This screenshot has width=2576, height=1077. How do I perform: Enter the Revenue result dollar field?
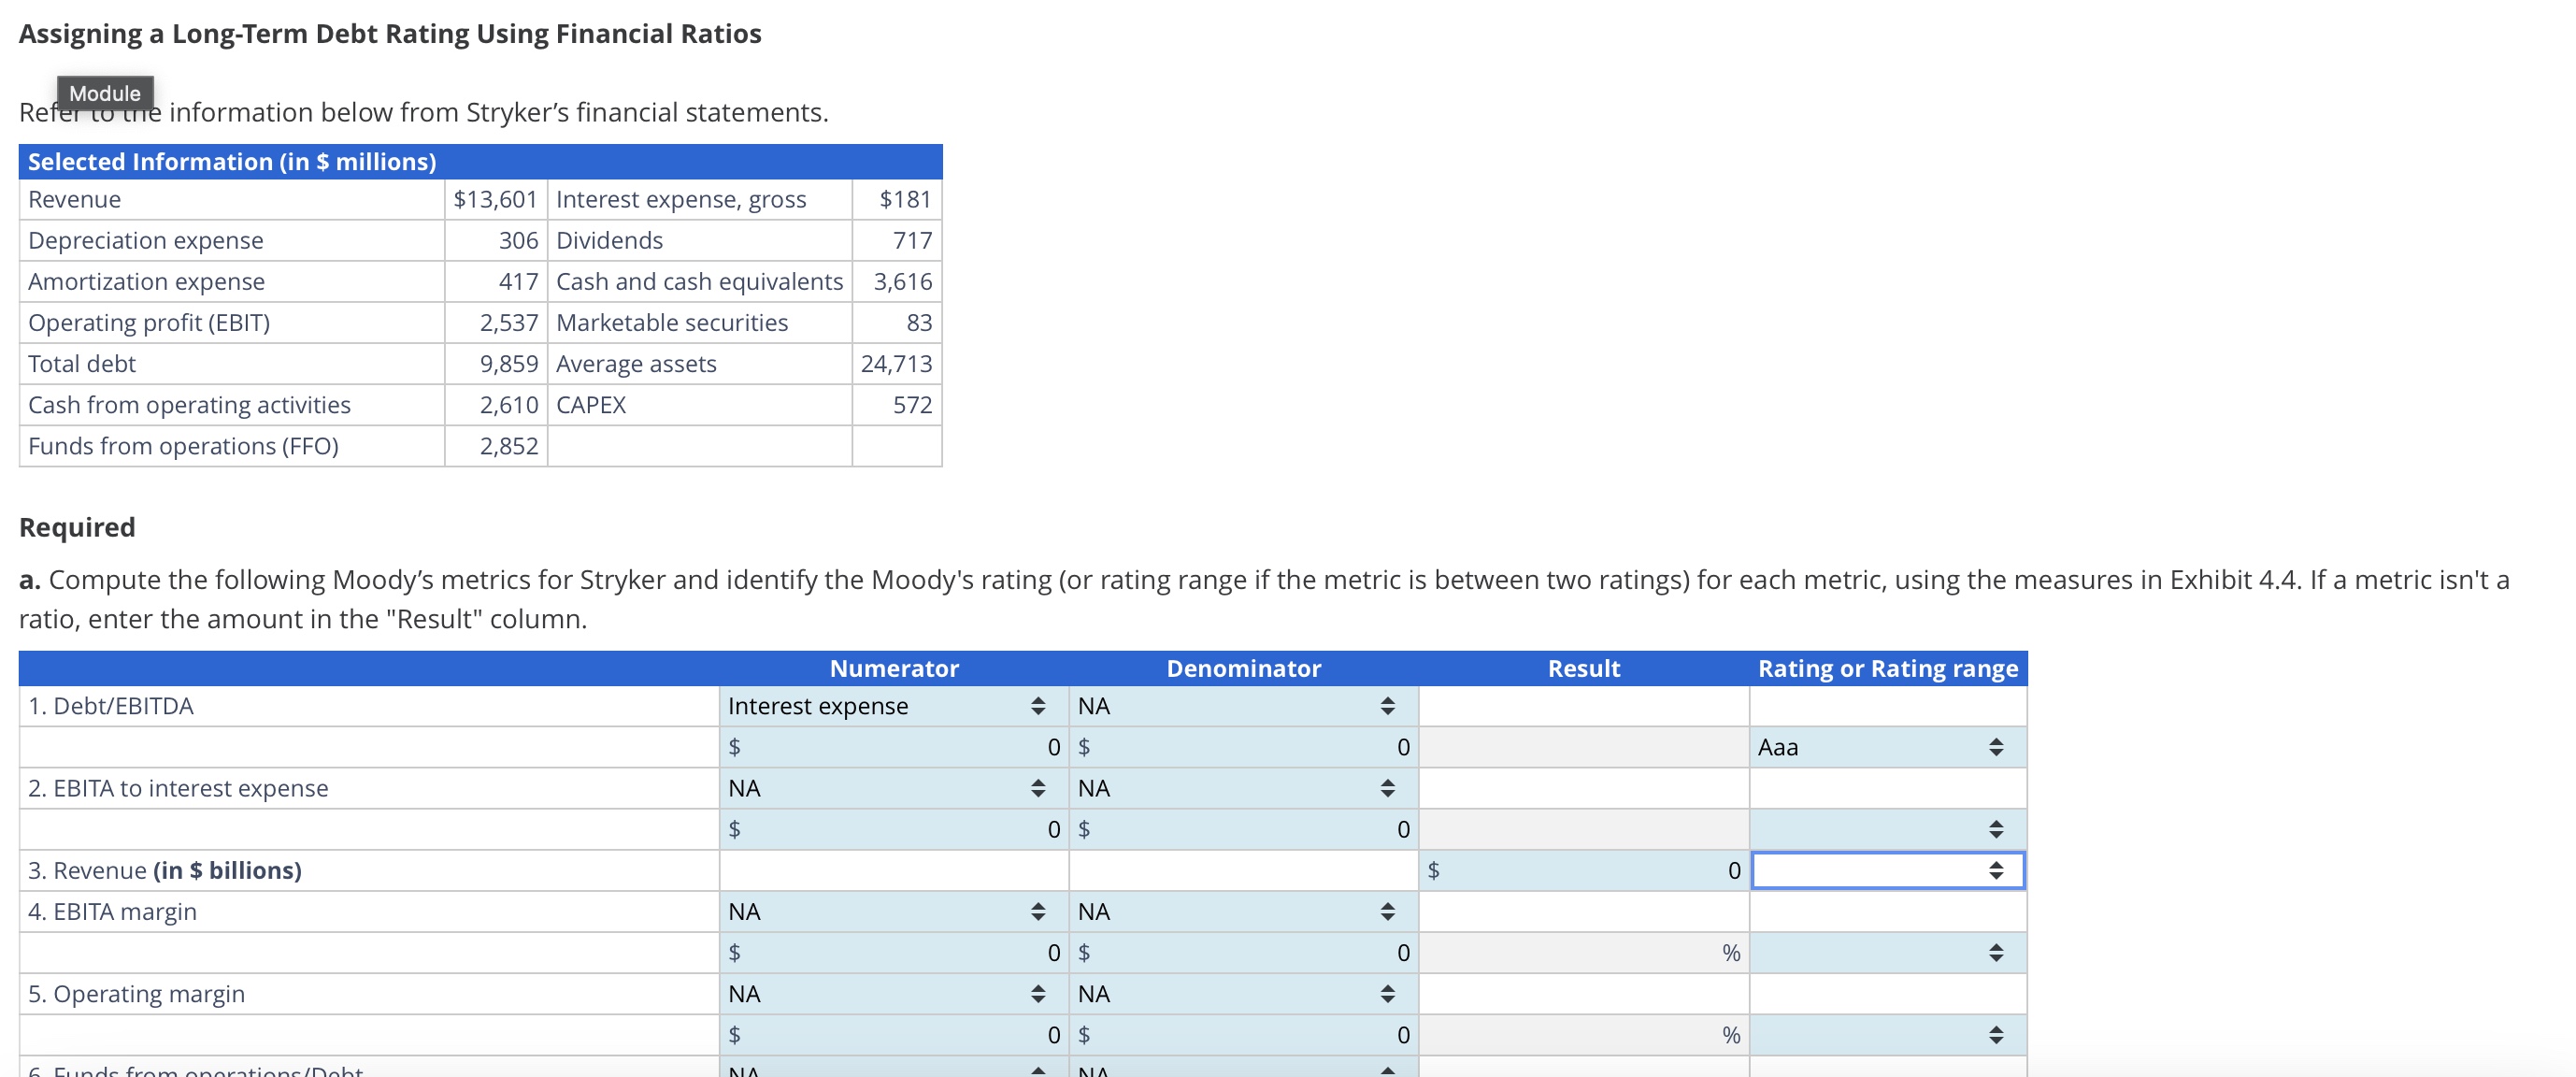click(1580, 870)
